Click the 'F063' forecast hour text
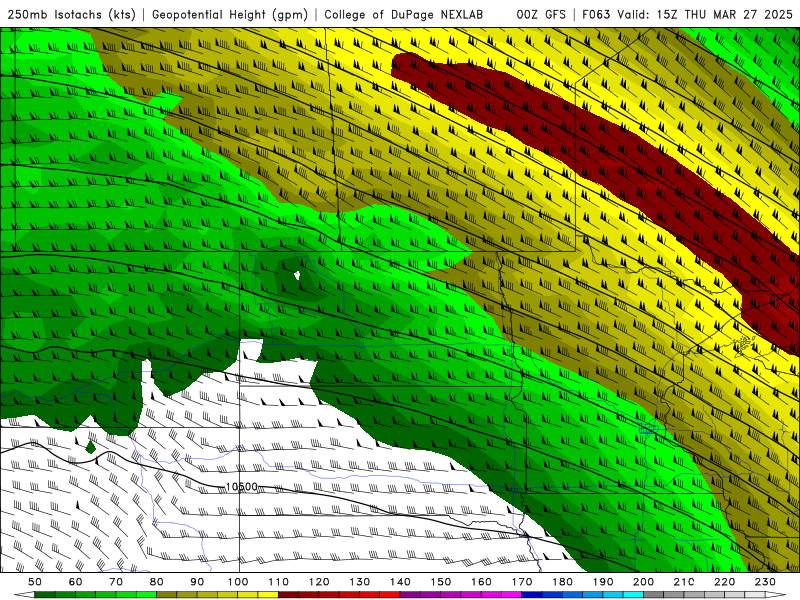 point(596,15)
